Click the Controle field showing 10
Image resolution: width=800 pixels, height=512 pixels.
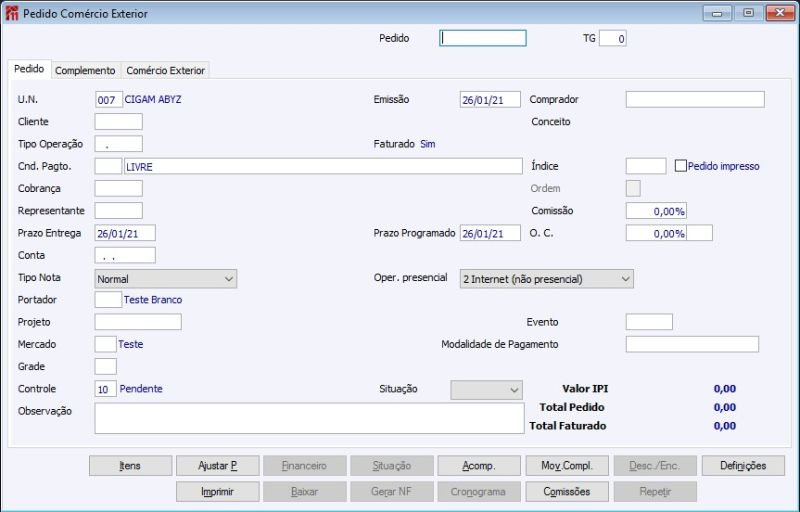point(106,389)
